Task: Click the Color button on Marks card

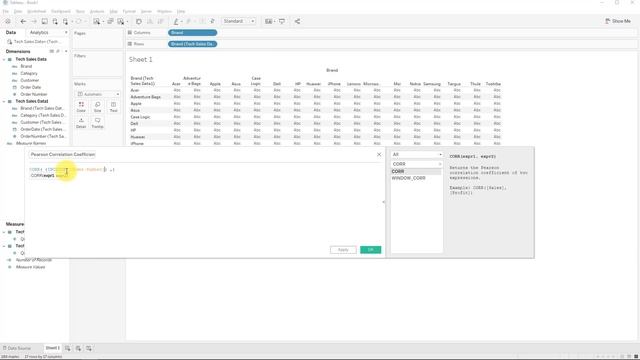Action: tap(81, 107)
